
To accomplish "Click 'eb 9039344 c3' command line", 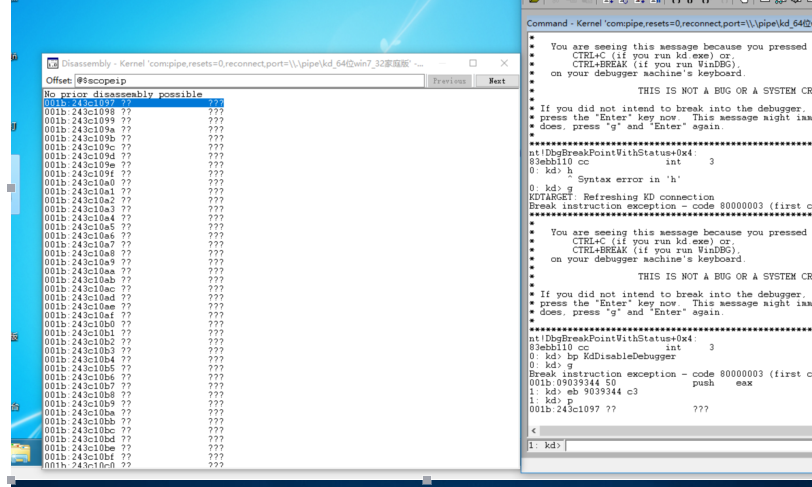I will coord(584,392).
